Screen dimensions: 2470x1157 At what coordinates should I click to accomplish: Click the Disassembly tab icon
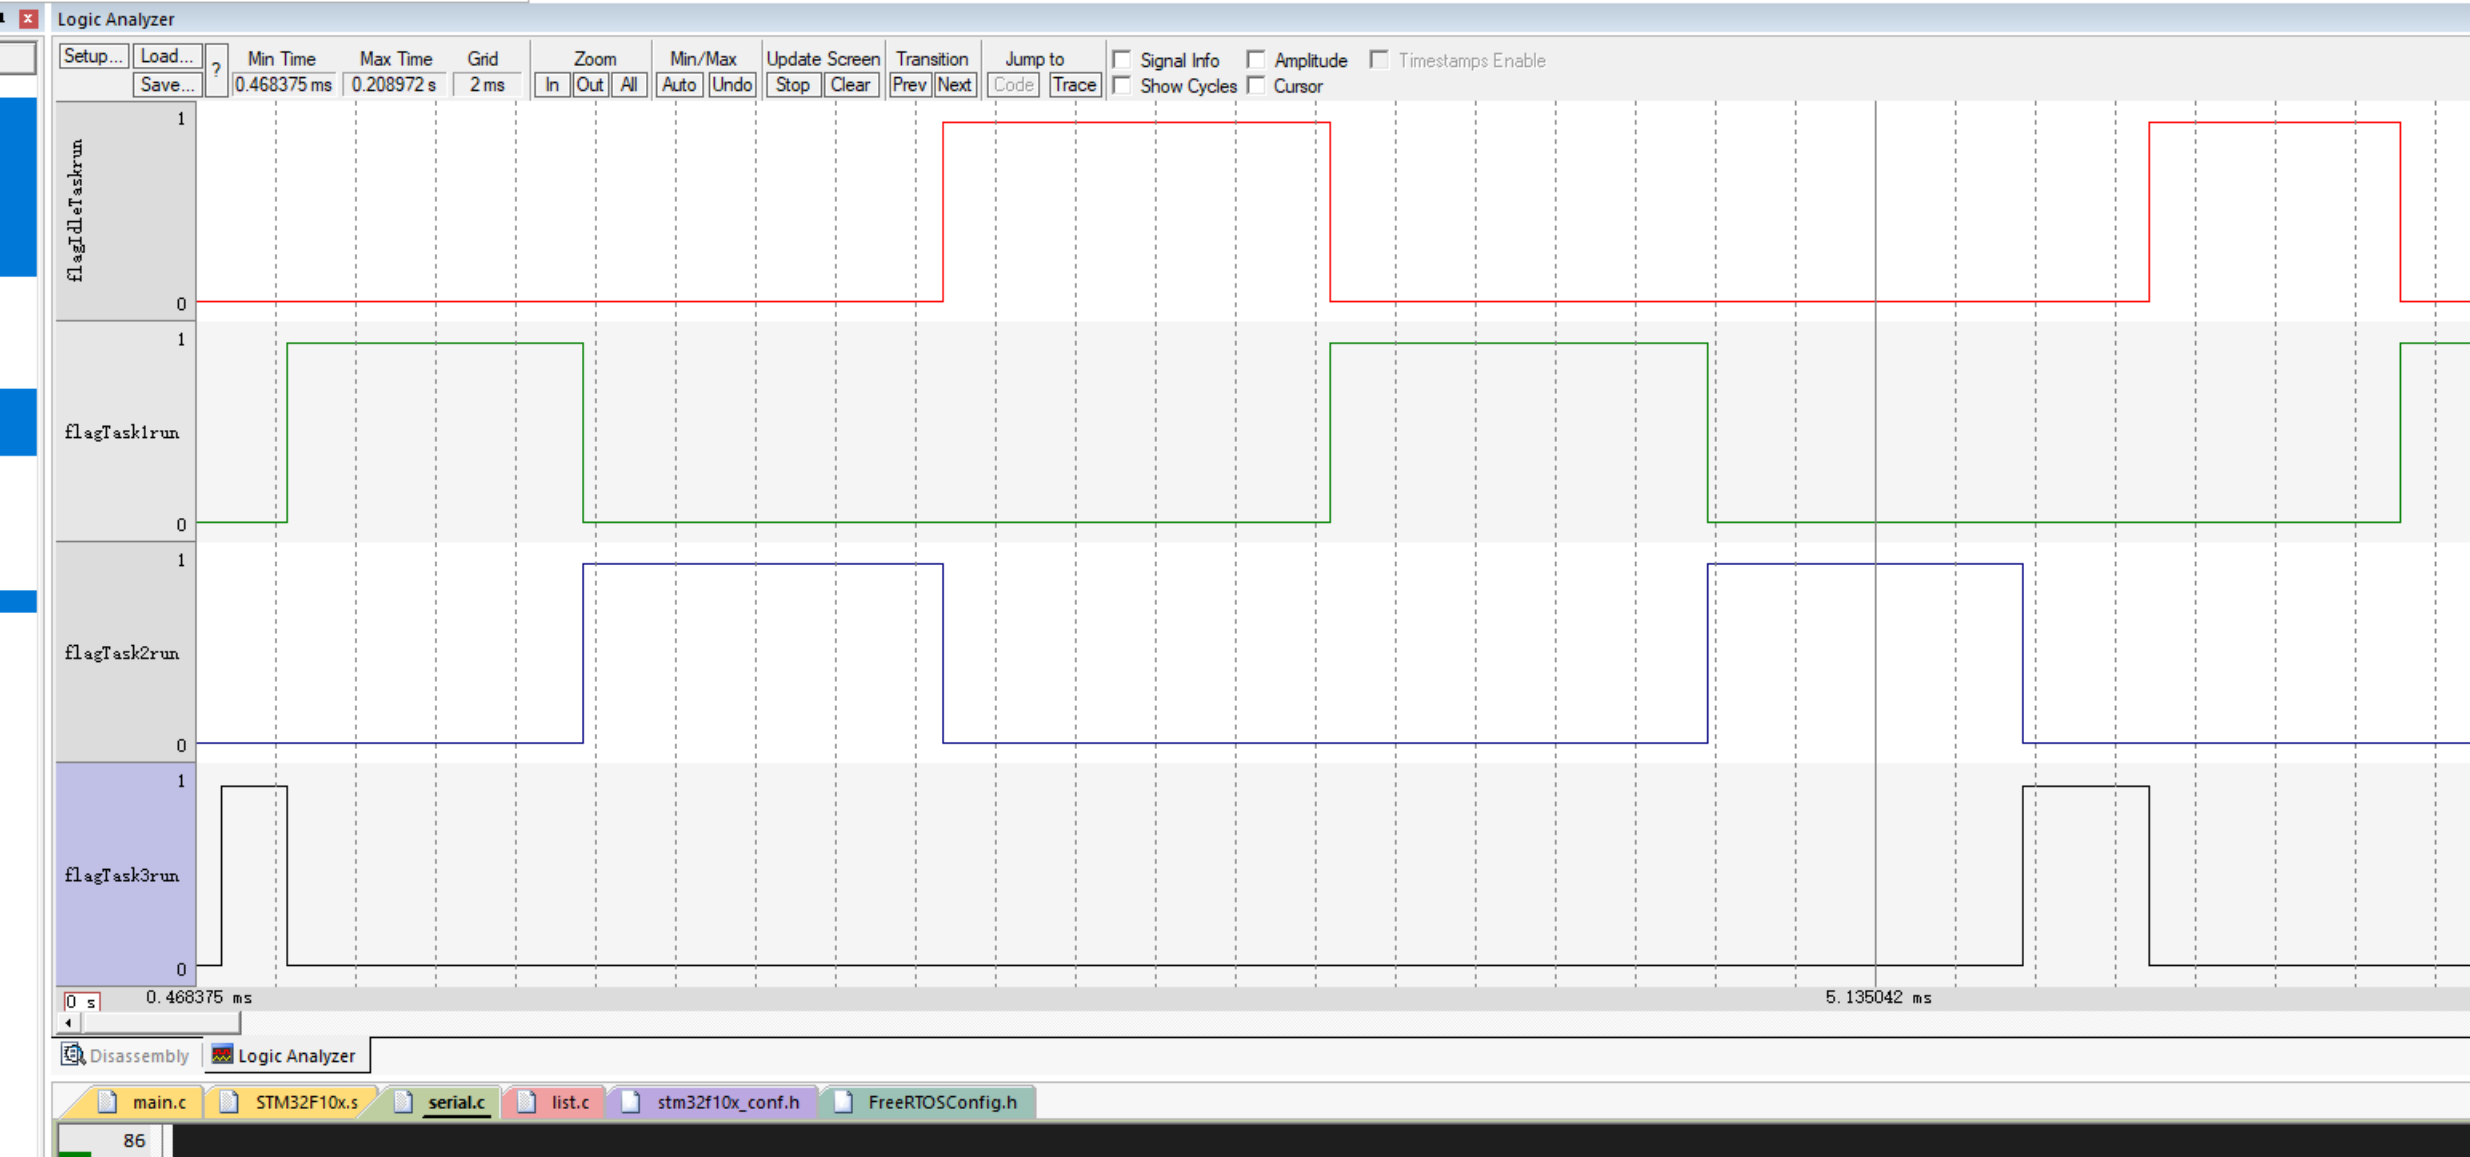(73, 1055)
